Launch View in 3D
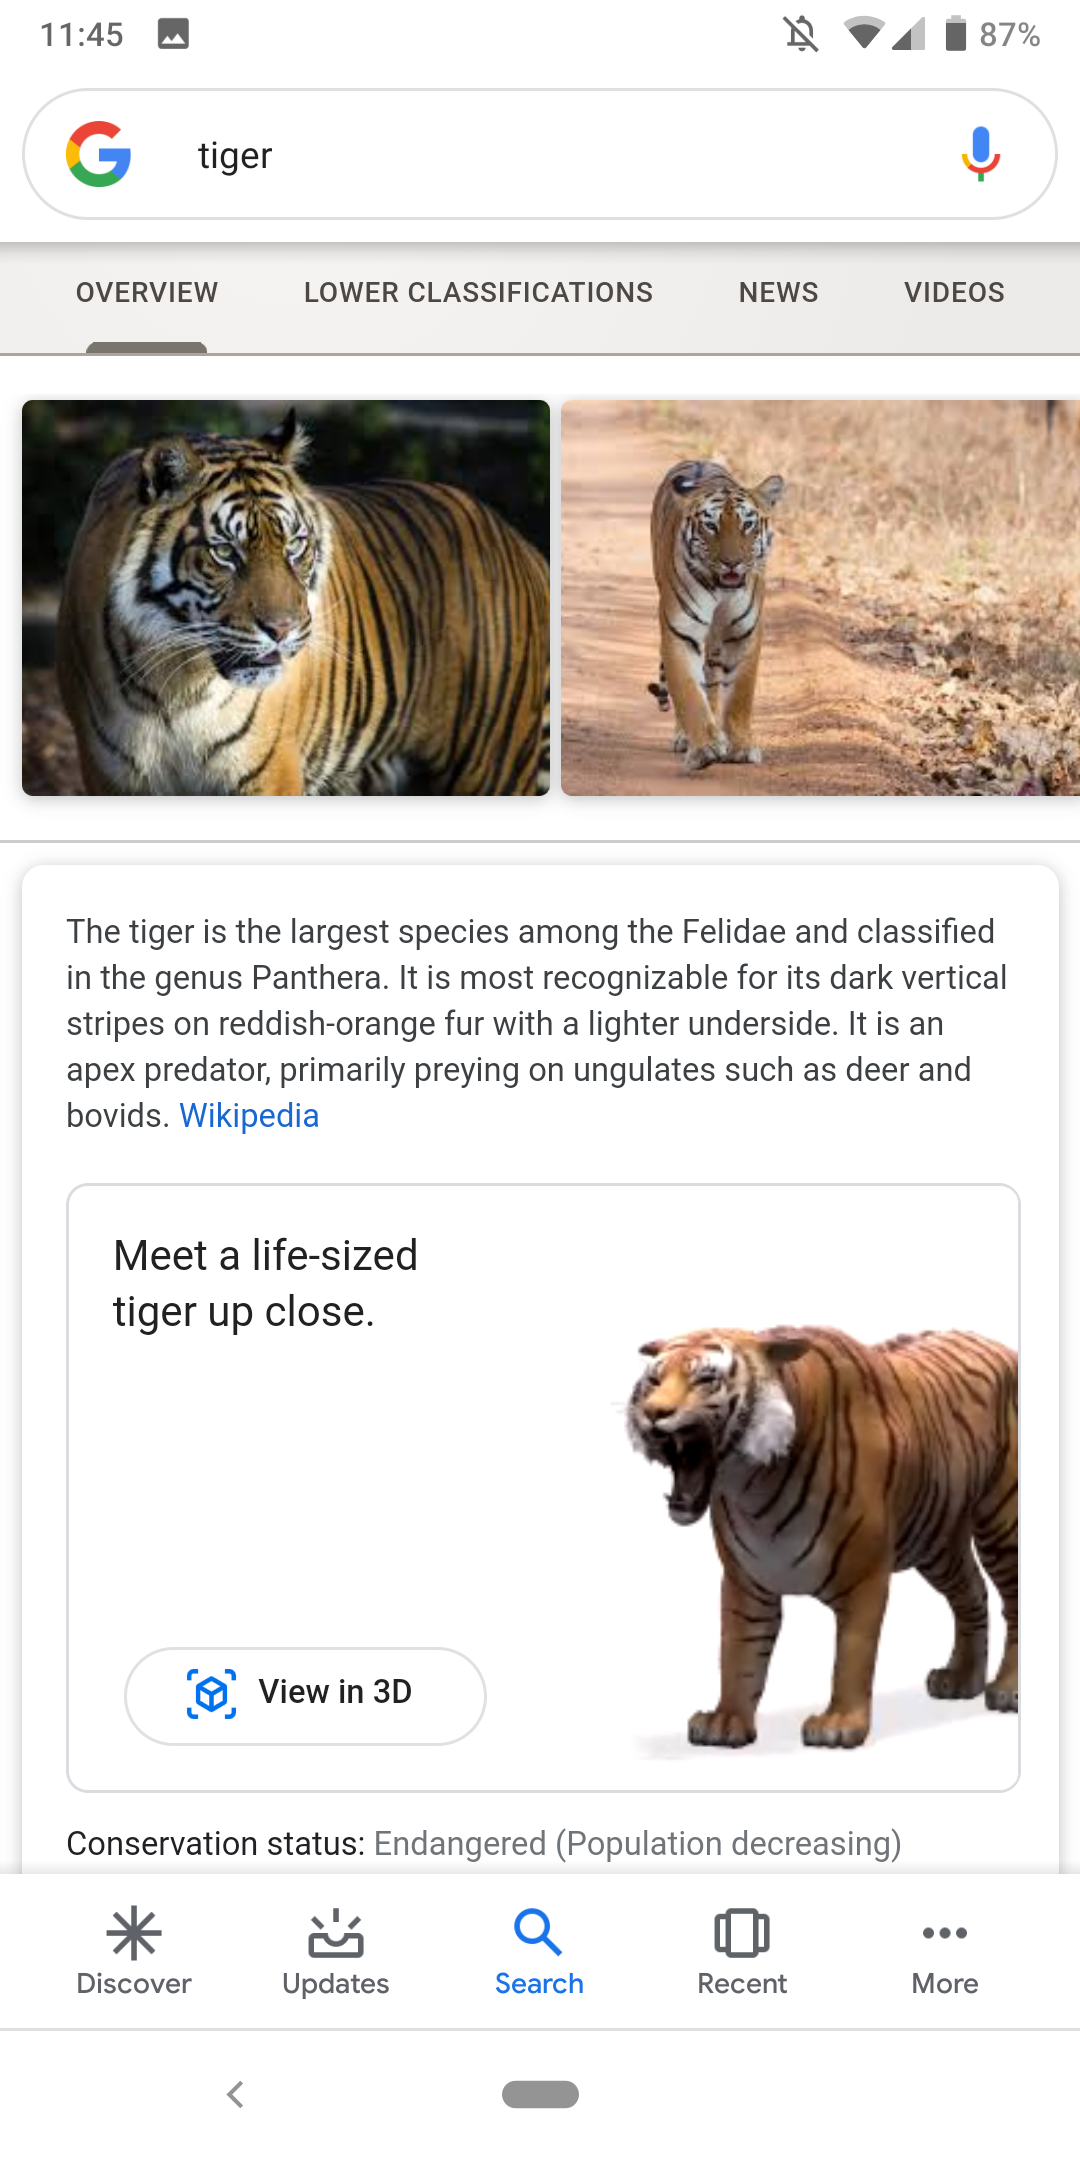 (304, 1693)
